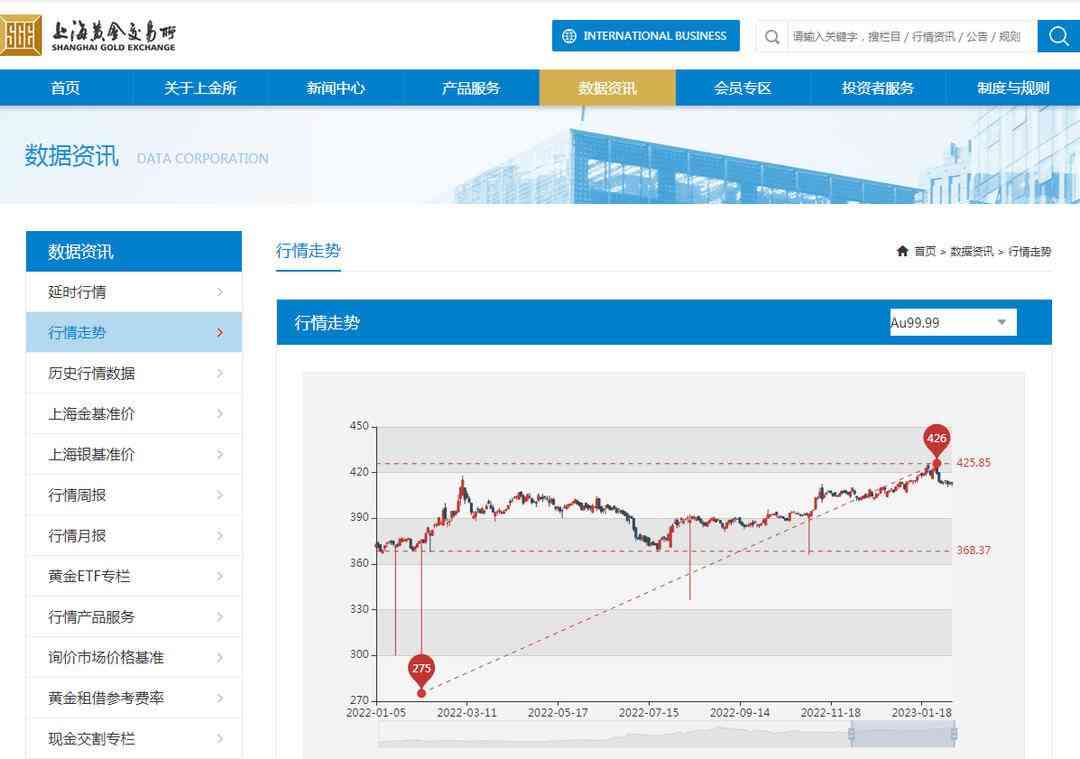Click the Shanghai Gold Exchange logo
1080x759 pixels.
pyautogui.click(x=89, y=36)
